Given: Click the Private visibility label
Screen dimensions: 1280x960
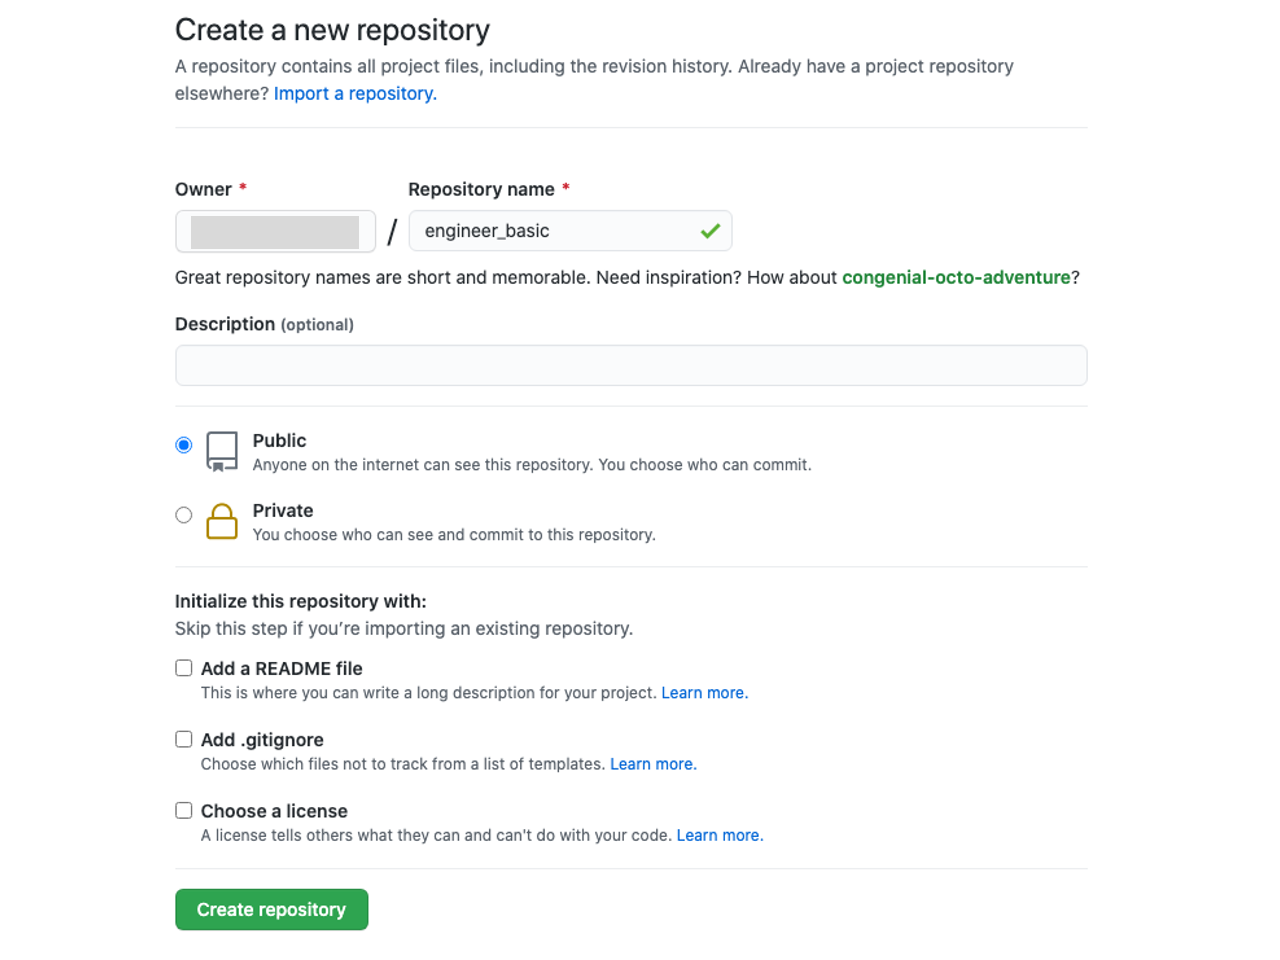Looking at the screenshot, I should point(283,511).
